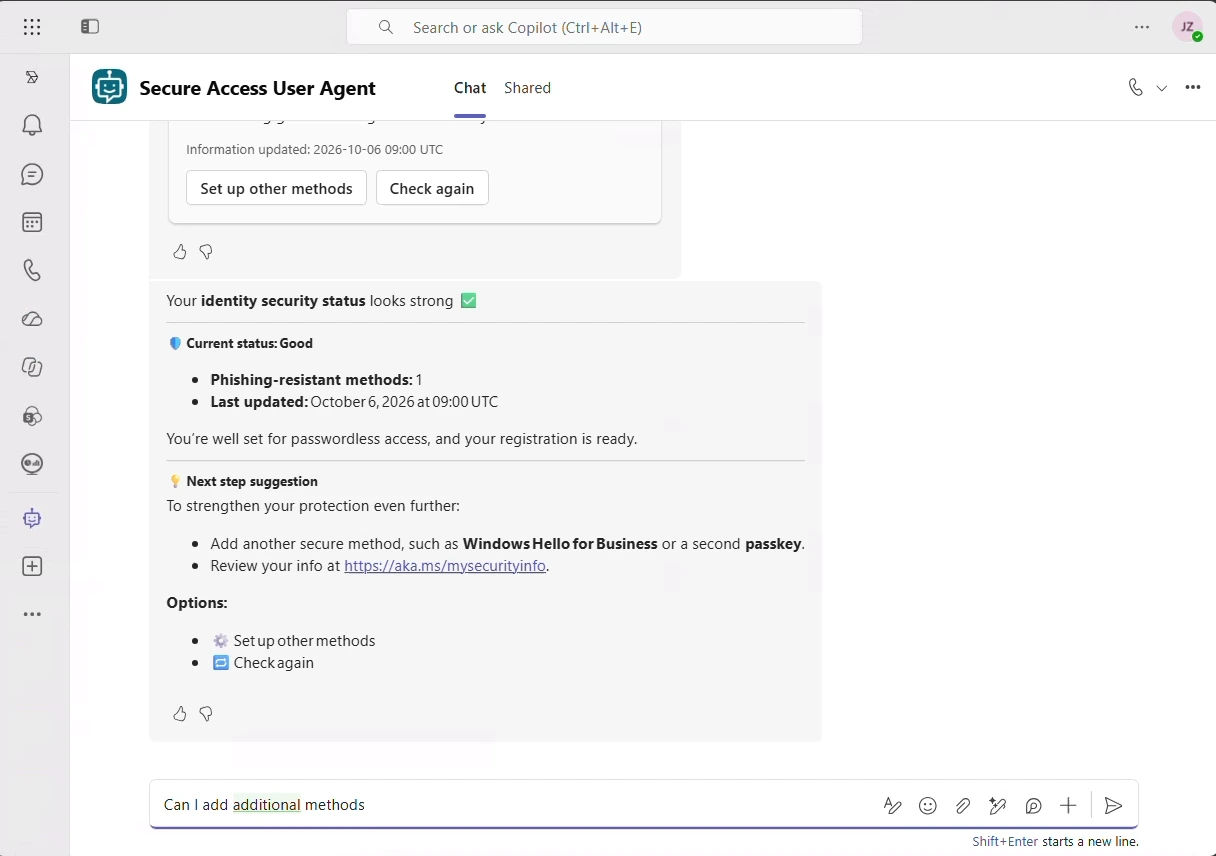Click in the Search or ask Copilot box
This screenshot has height=856, width=1216.
(604, 27)
